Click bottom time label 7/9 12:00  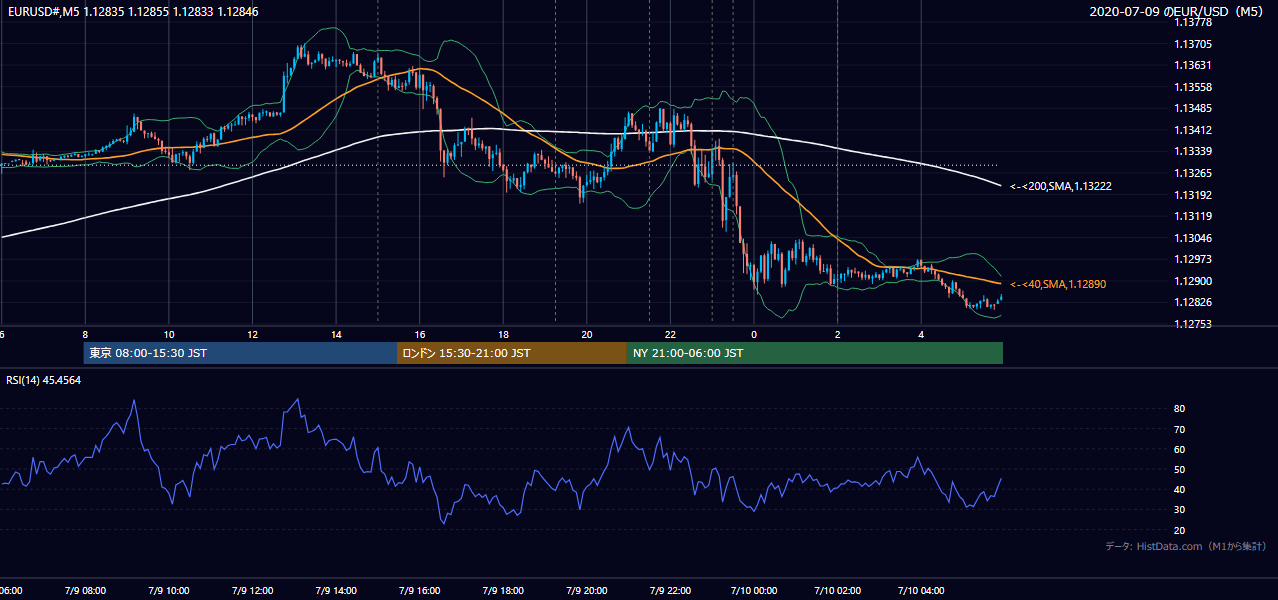[252, 591]
